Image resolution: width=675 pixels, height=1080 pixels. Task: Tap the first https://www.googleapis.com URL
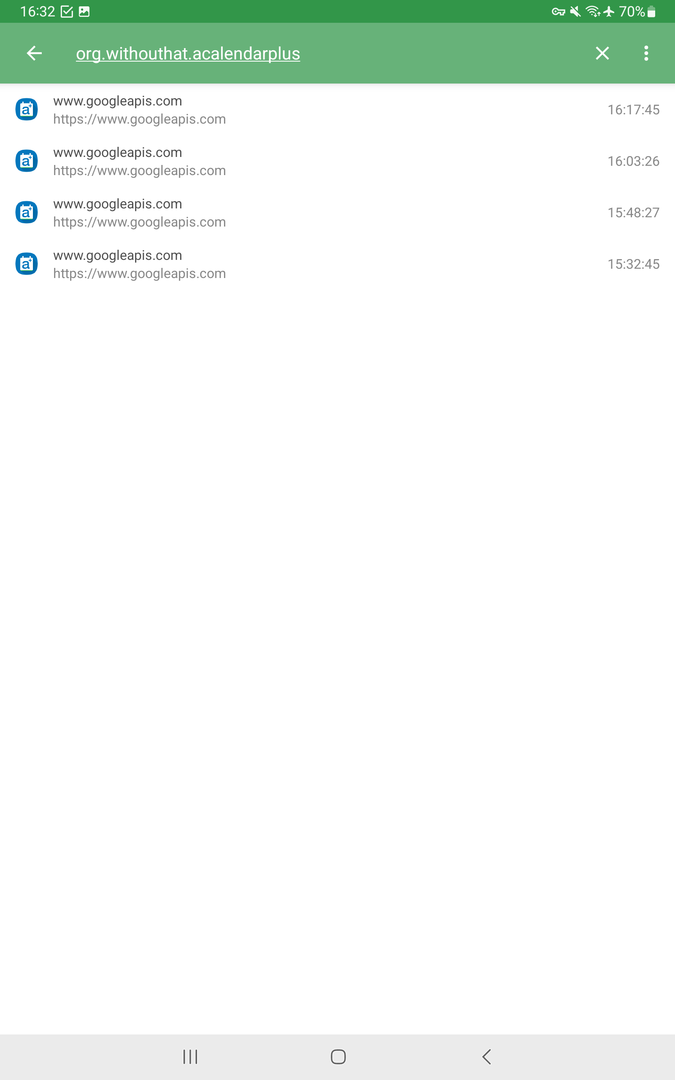139,119
